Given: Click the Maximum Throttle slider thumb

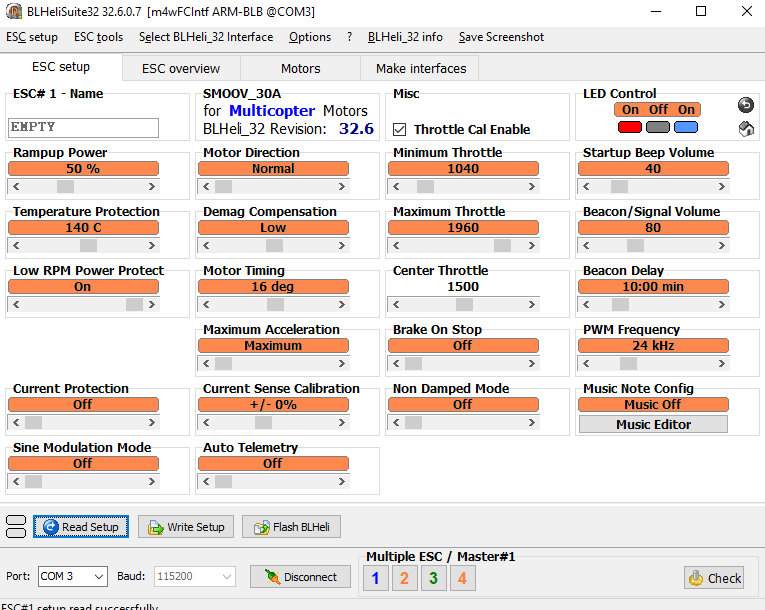Looking at the screenshot, I should [x=502, y=245].
